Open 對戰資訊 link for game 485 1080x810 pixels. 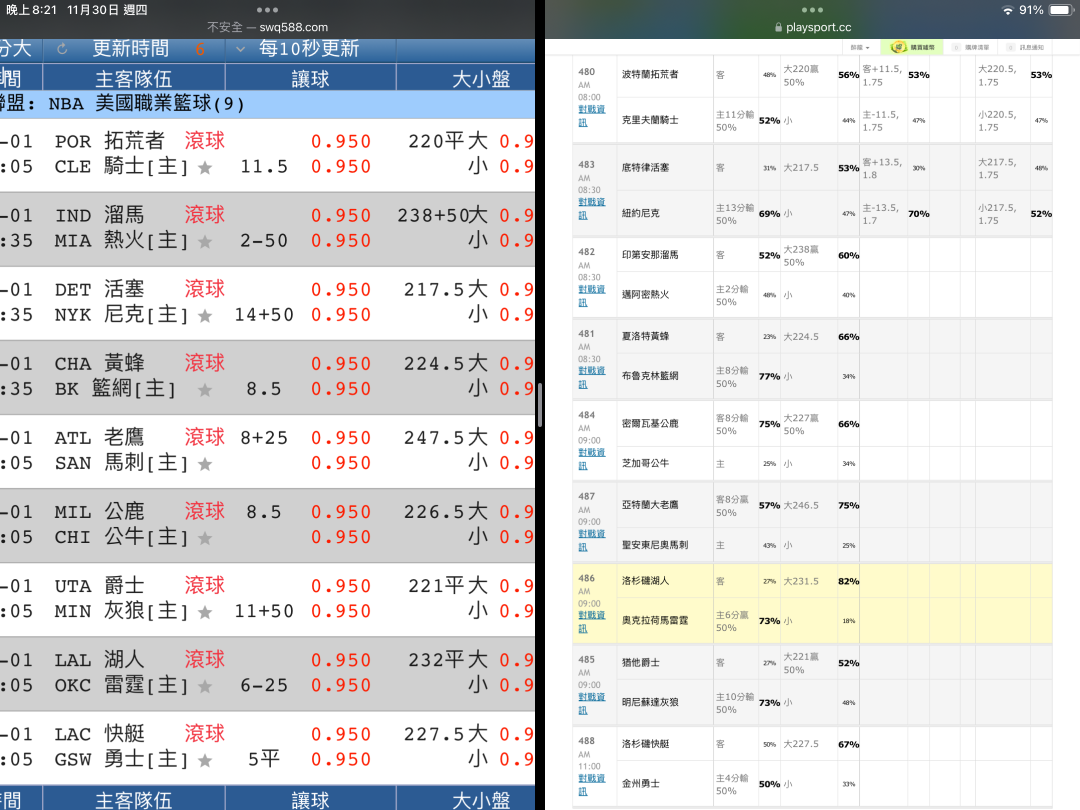pyautogui.click(x=592, y=703)
